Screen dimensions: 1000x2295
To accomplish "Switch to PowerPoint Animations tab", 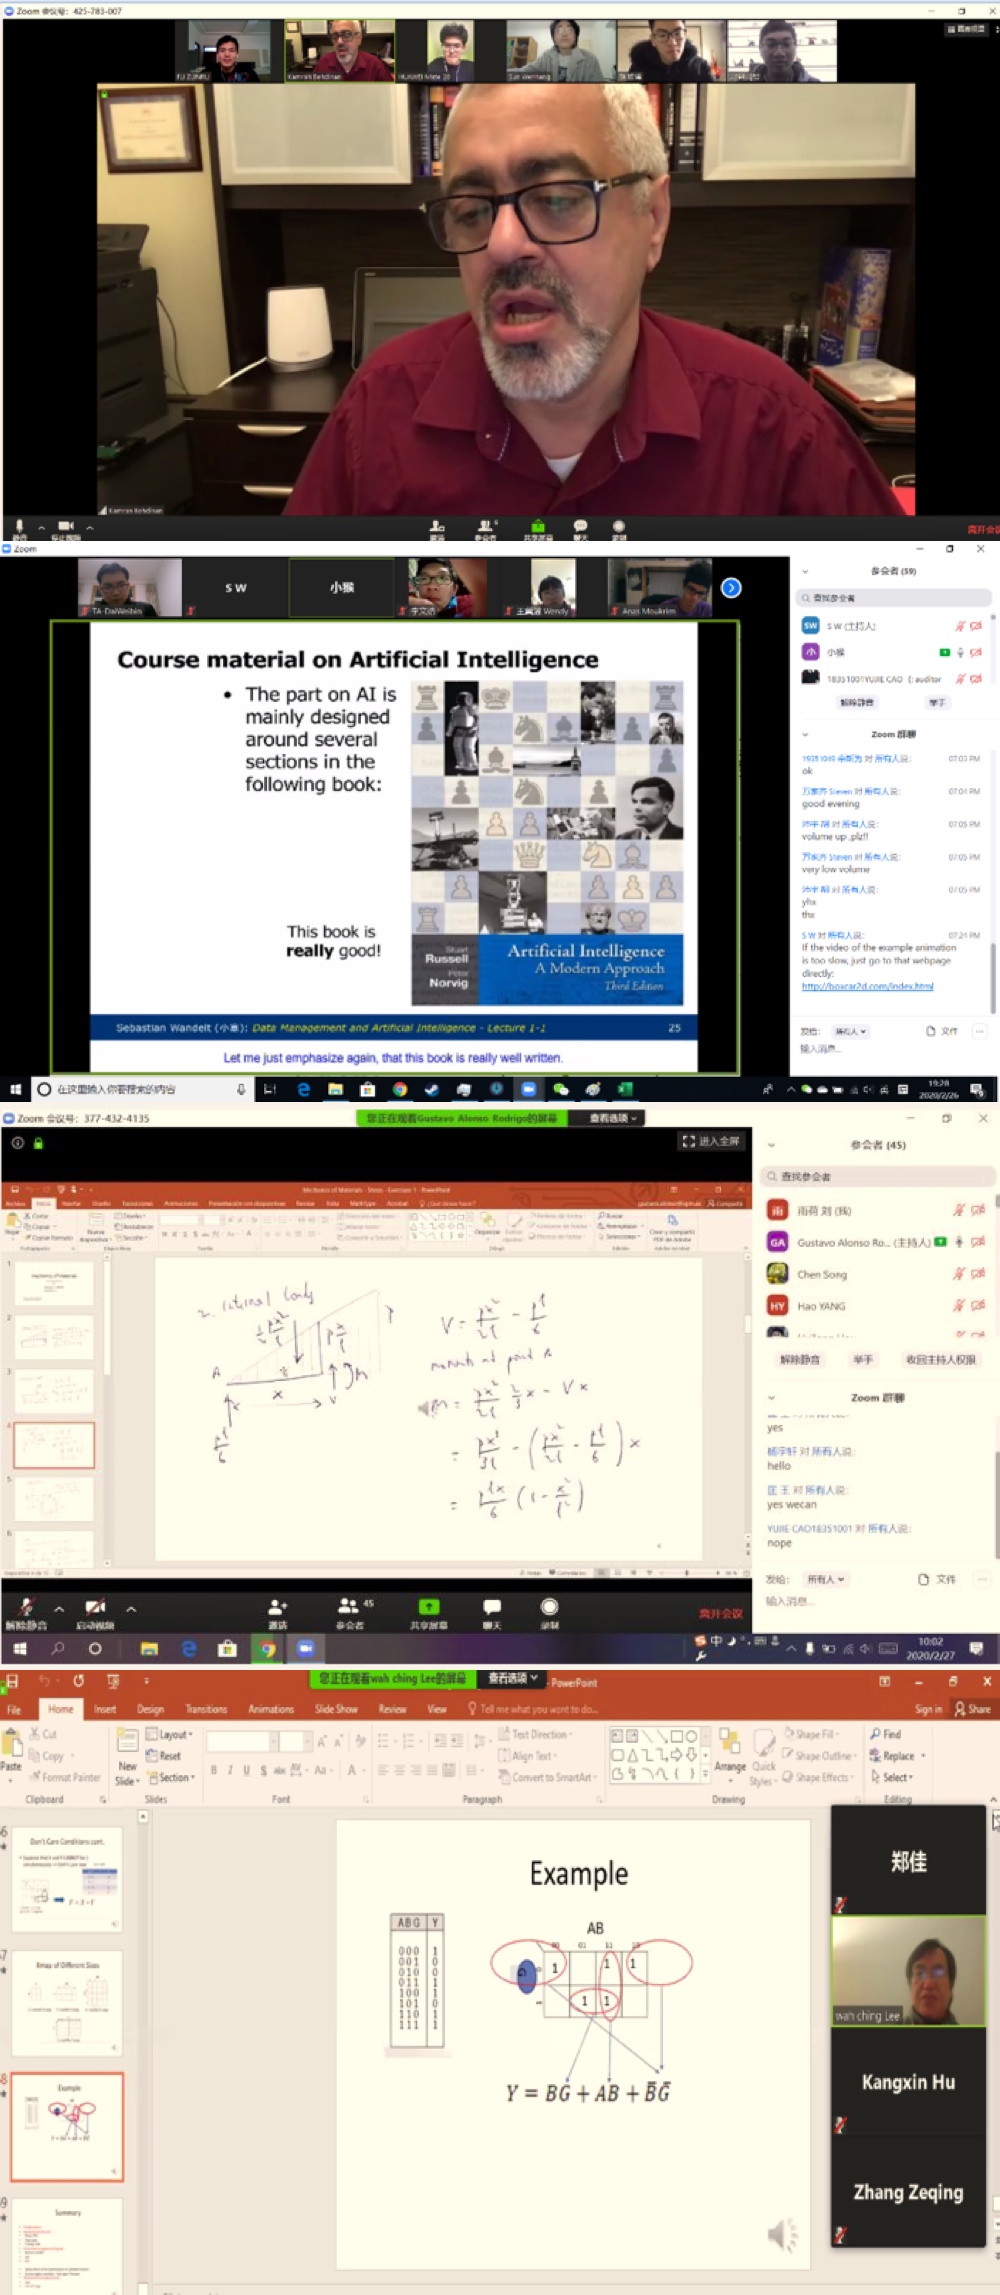I will tap(271, 1709).
